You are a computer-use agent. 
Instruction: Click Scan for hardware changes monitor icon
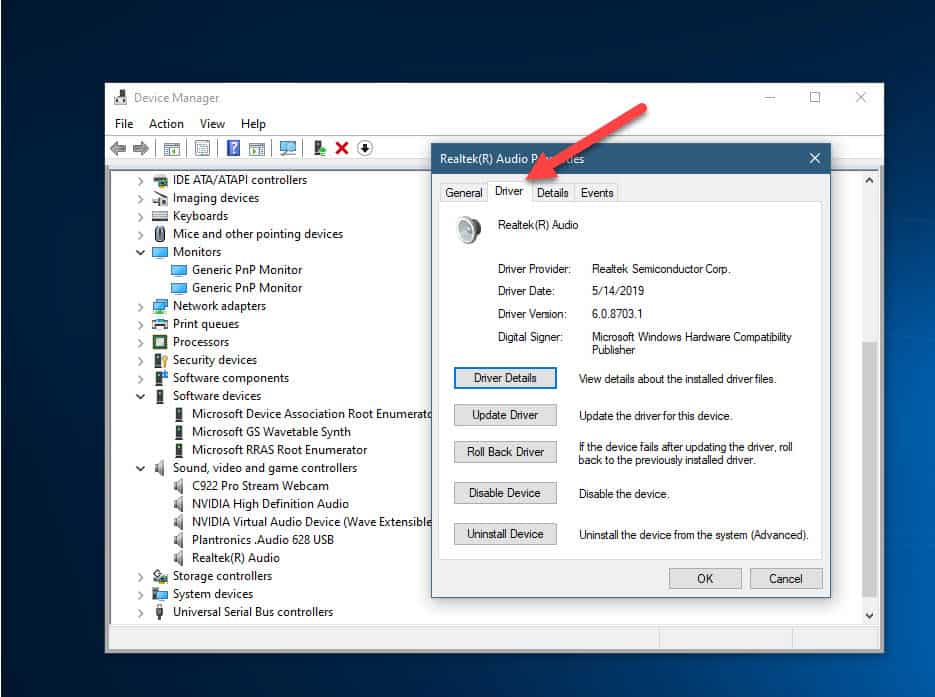click(x=288, y=148)
